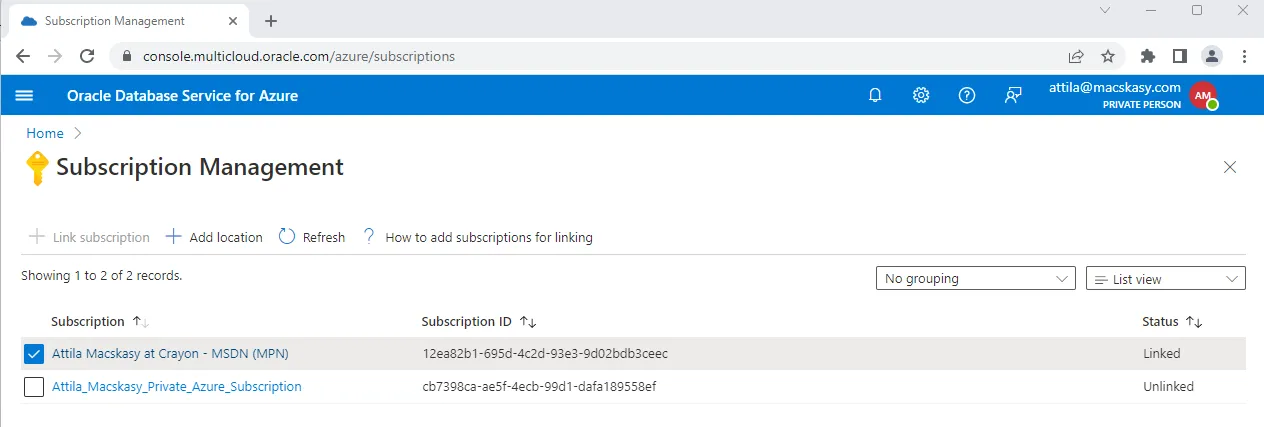This screenshot has width=1264, height=427.
Task: Click Refresh in the toolbar
Action: pyautogui.click(x=312, y=237)
